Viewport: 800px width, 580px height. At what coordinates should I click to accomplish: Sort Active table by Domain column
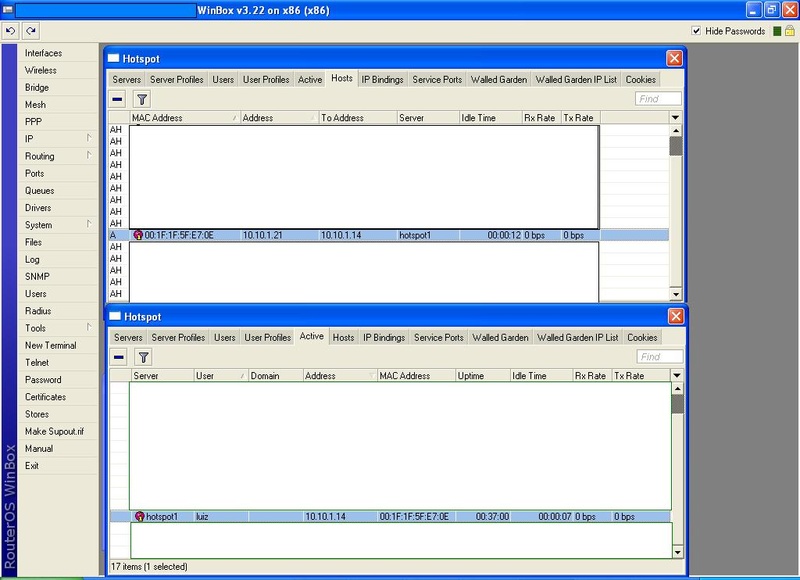tap(276, 375)
